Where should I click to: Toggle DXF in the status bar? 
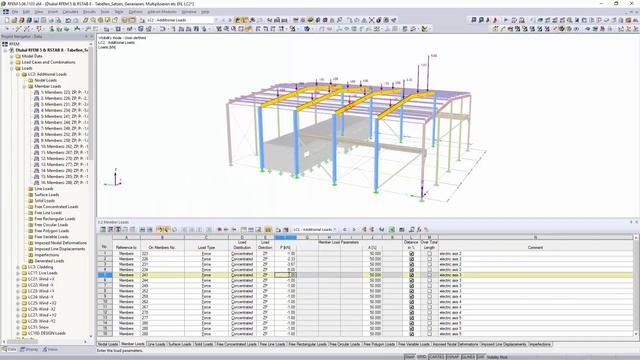[x=480, y=357]
